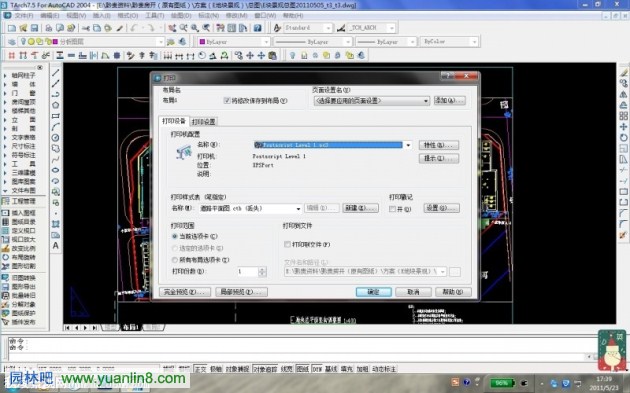630x393 pixels.
Task: Select the Ellipse draw tool
Action: pos(55,170)
